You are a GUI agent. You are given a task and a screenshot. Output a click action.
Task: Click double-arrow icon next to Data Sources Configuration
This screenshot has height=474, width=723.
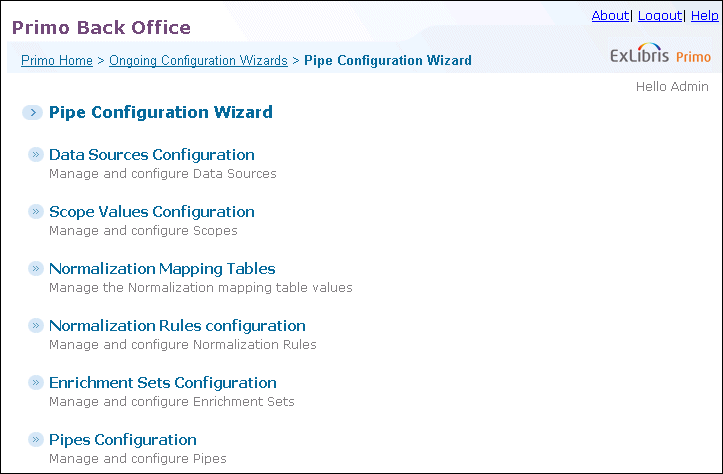pyautogui.click(x=36, y=154)
